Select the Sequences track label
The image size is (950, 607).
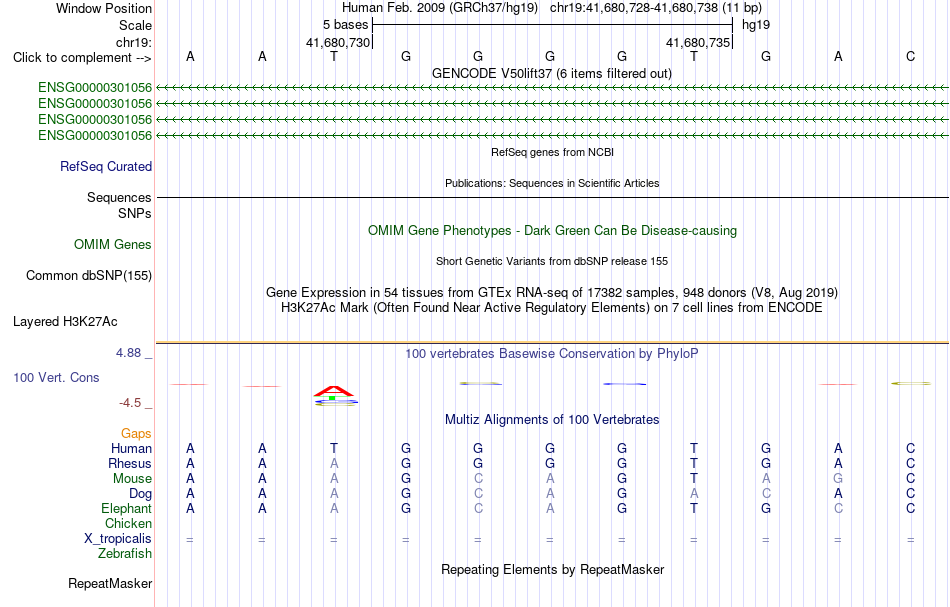point(119,197)
